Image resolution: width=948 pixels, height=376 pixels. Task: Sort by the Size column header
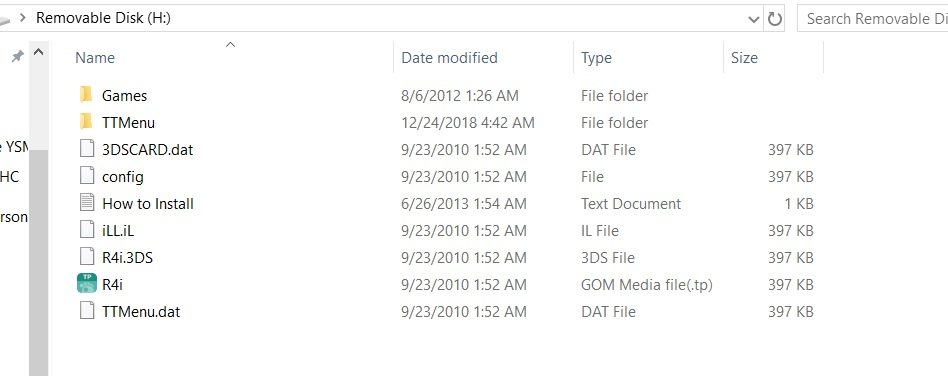744,58
